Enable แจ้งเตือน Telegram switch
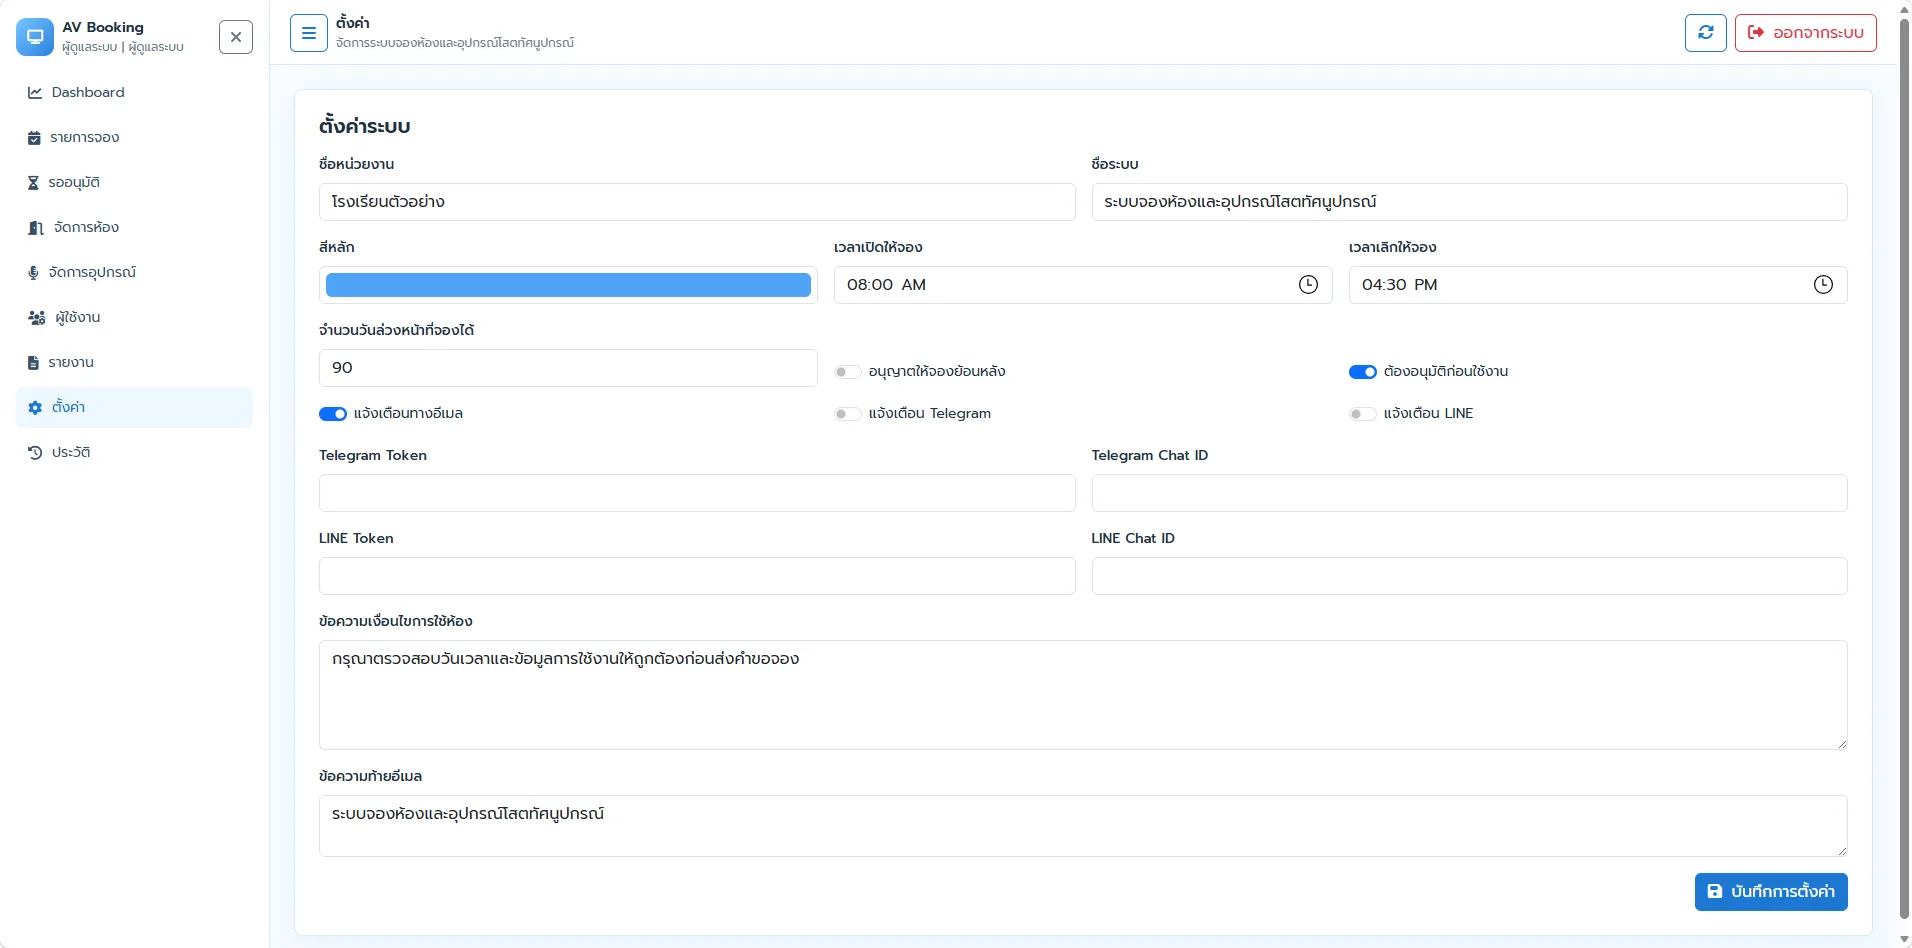The height and width of the screenshot is (948, 1912). tap(848, 414)
